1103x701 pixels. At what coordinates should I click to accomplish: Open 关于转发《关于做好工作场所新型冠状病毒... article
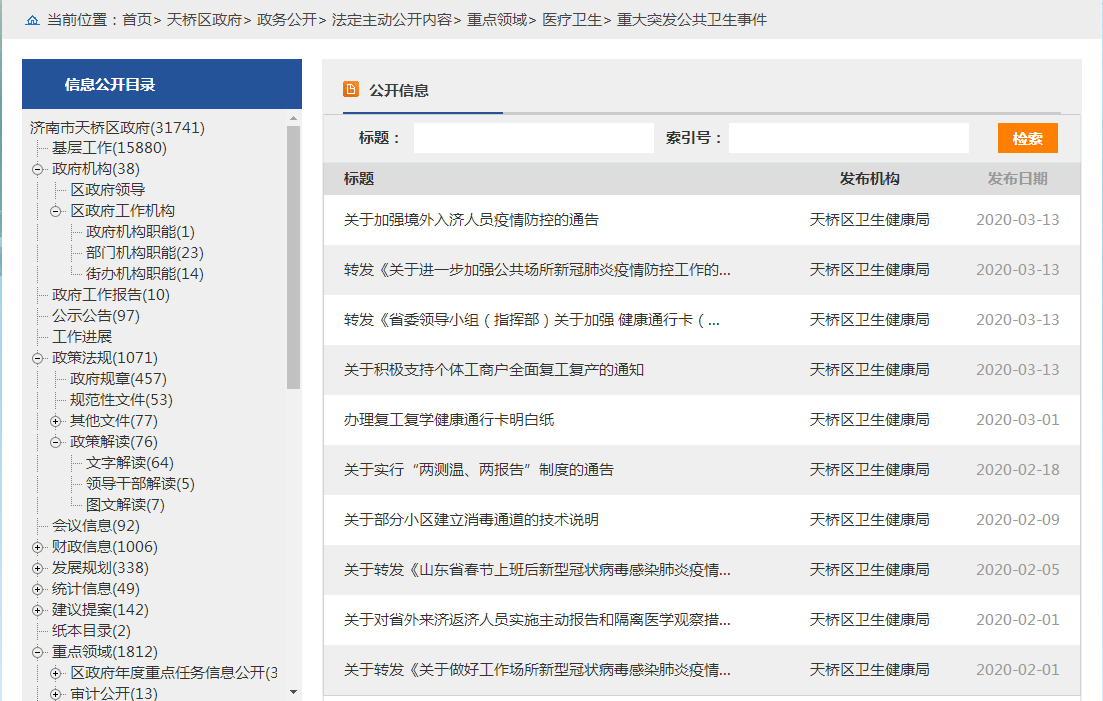click(x=537, y=669)
